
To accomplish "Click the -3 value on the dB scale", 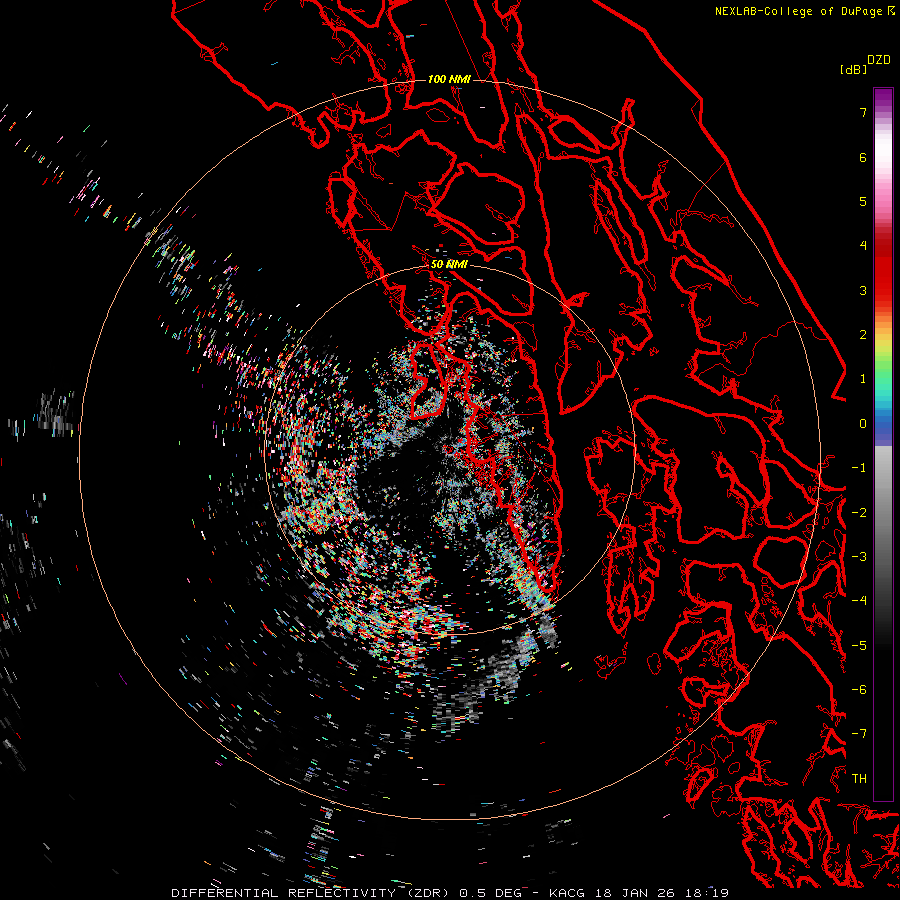I will click(x=859, y=557).
